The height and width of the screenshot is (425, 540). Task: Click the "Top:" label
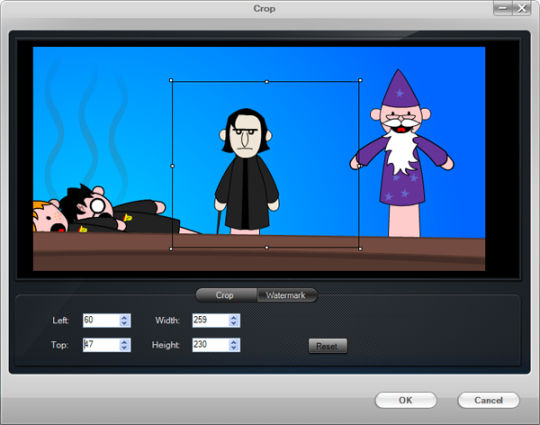(x=60, y=345)
